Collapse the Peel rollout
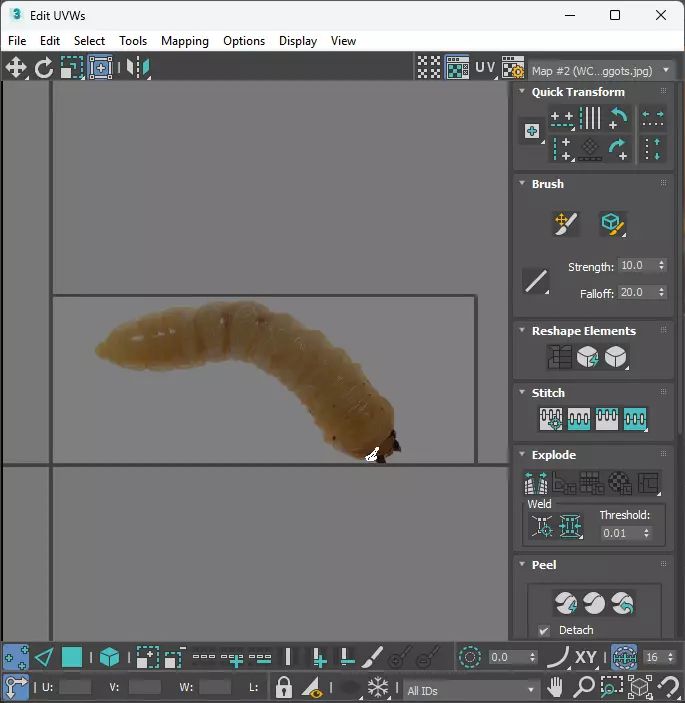 522,564
